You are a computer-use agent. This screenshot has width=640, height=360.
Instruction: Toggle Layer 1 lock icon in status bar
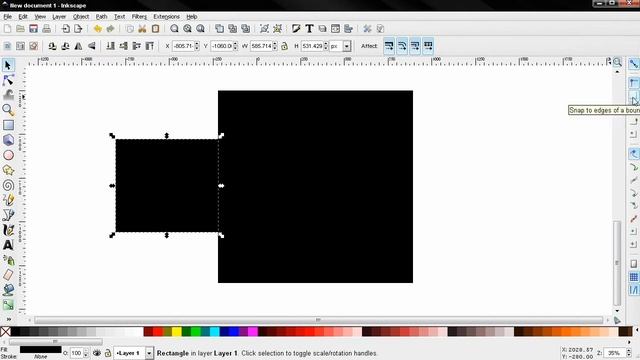pos(108,353)
